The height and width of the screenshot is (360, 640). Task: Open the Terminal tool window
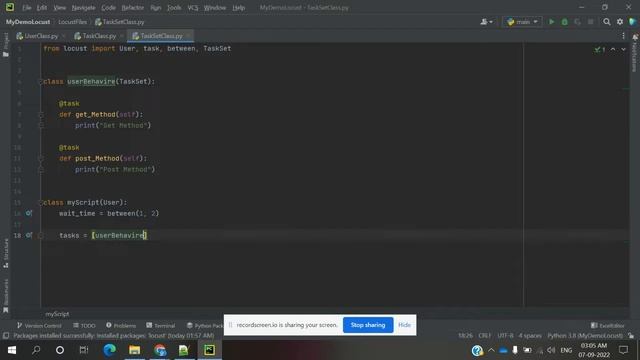click(160, 325)
